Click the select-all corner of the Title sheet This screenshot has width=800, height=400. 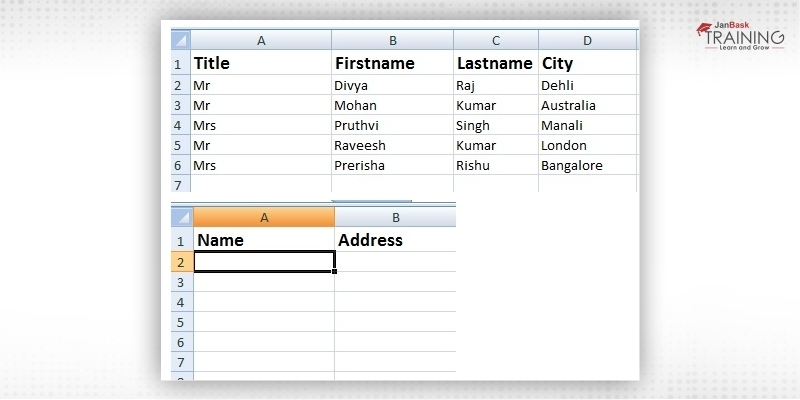tap(181, 40)
